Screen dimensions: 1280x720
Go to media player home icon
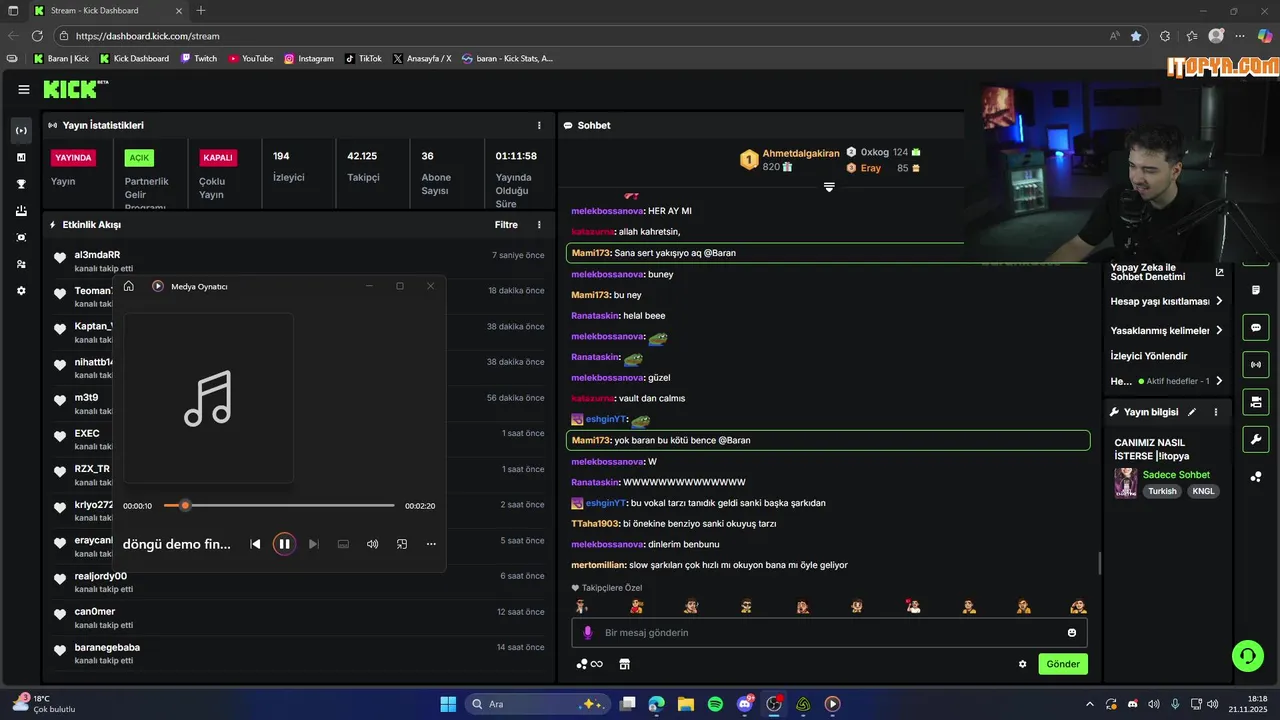pos(129,286)
